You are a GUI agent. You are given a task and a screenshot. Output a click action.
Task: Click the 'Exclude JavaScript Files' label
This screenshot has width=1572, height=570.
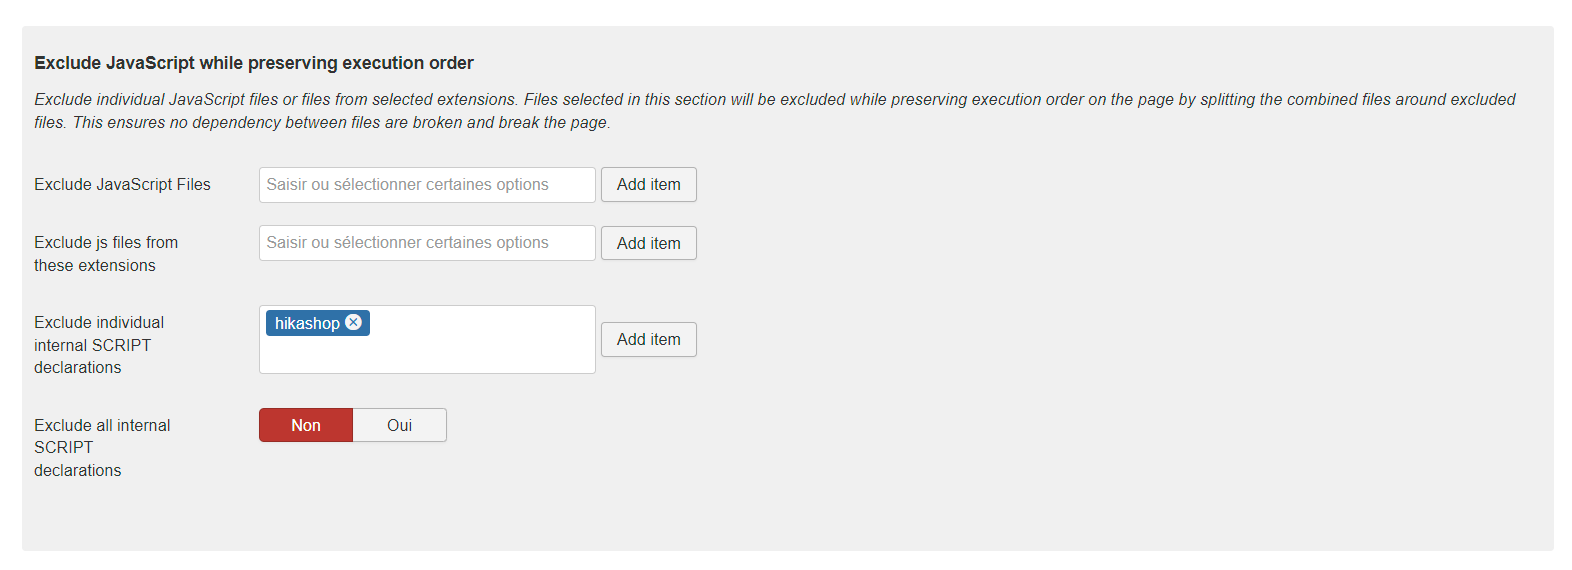[122, 185]
